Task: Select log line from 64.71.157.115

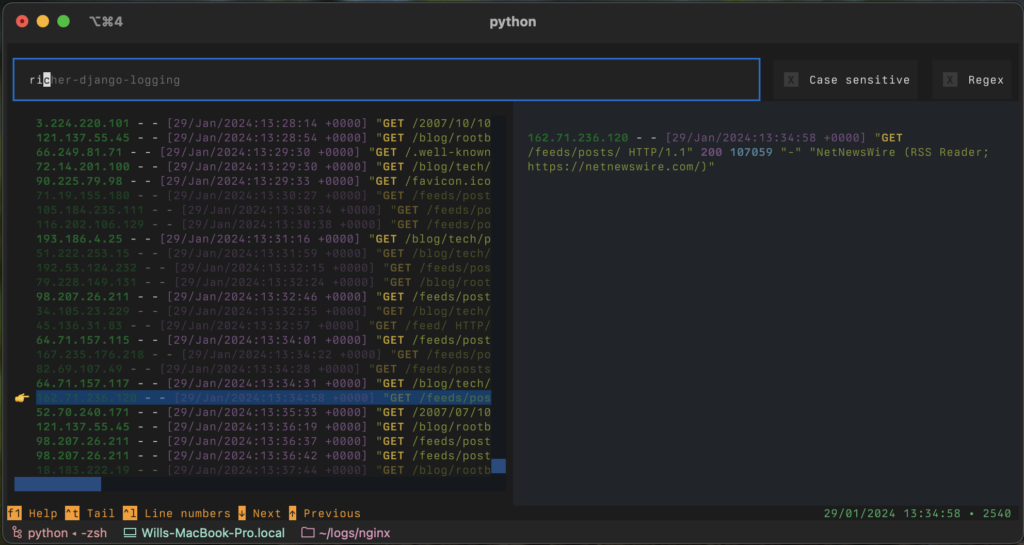Action: [263, 340]
